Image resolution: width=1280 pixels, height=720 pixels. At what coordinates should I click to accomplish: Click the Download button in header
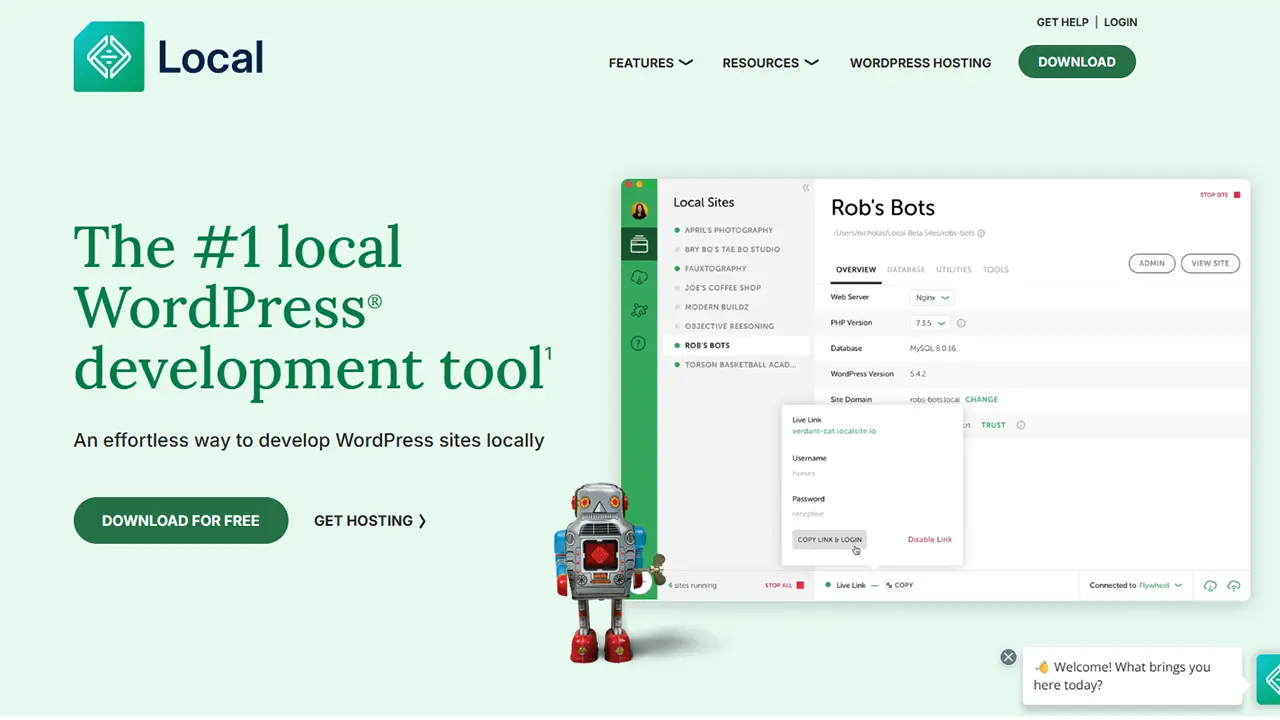[x=1077, y=62]
